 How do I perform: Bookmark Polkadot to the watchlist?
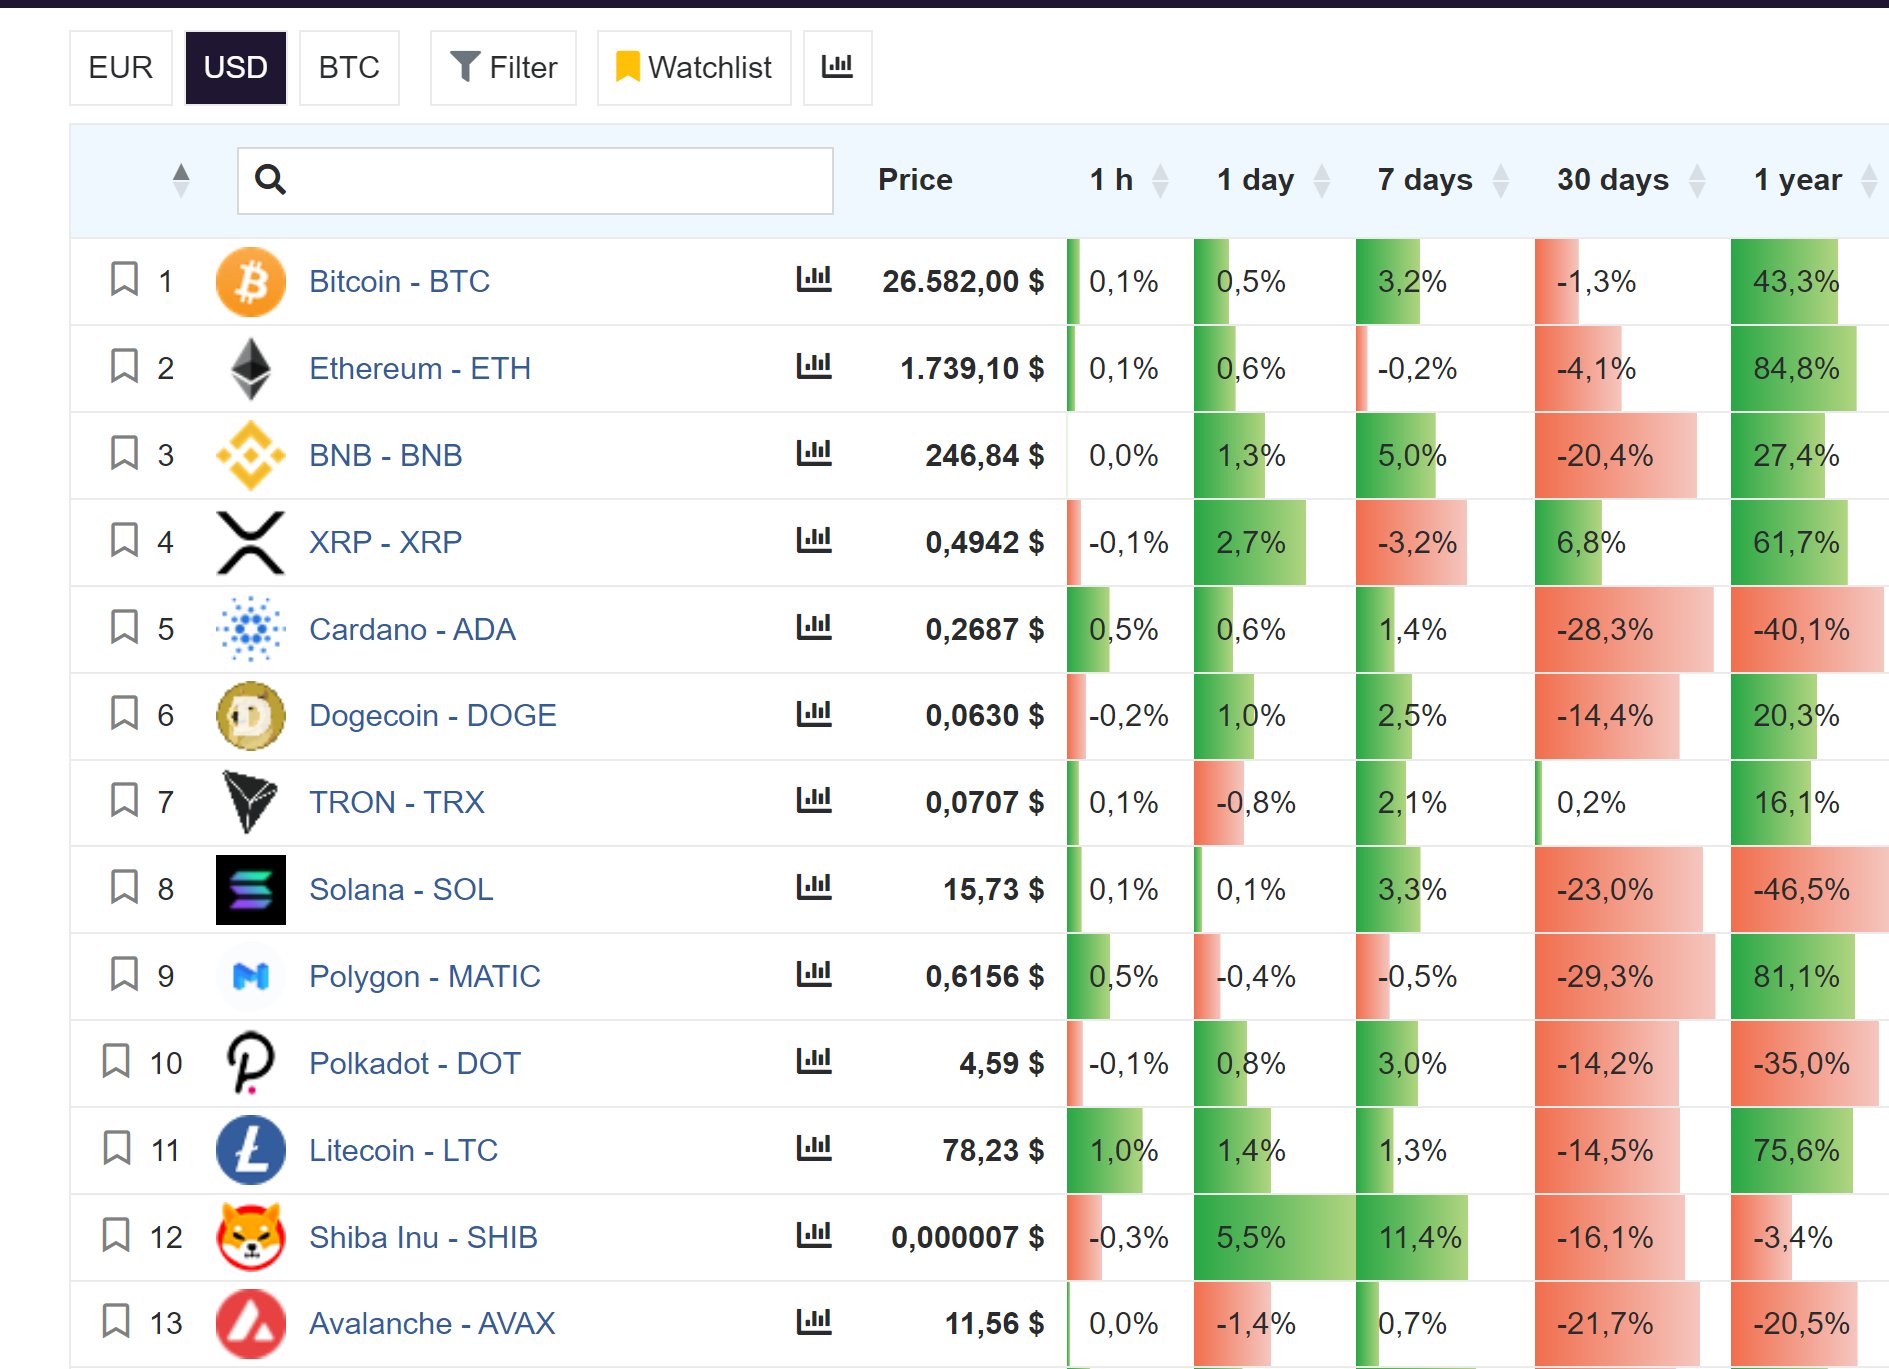point(116,1061)
